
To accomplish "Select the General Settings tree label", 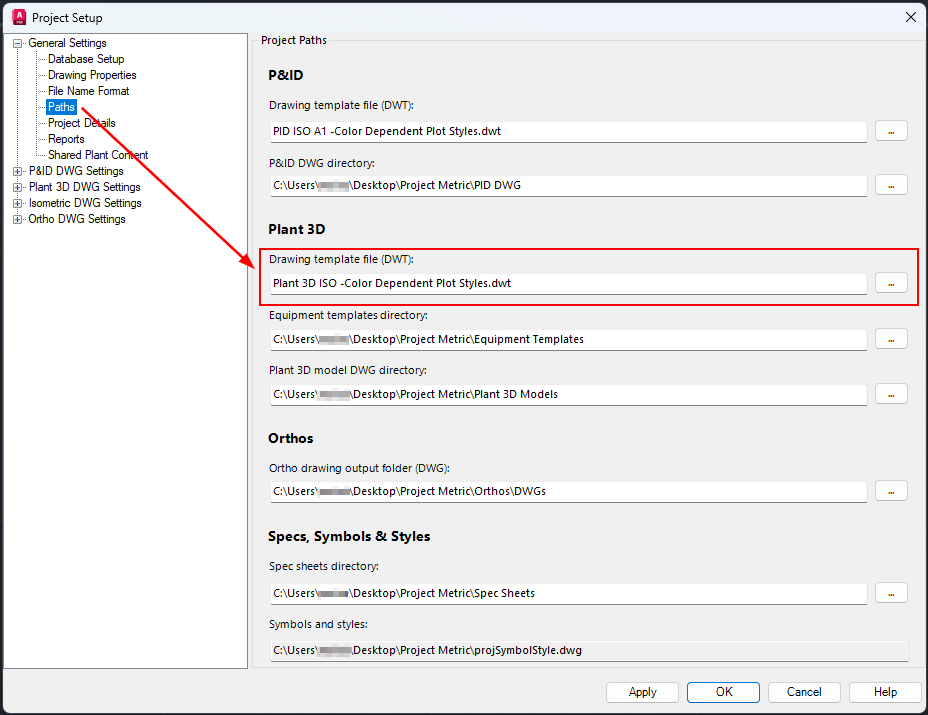I will tap(67, 43).
